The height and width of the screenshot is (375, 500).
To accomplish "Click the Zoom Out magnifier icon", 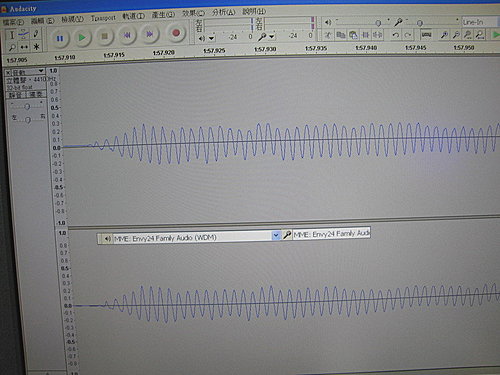I will point(456,34).
